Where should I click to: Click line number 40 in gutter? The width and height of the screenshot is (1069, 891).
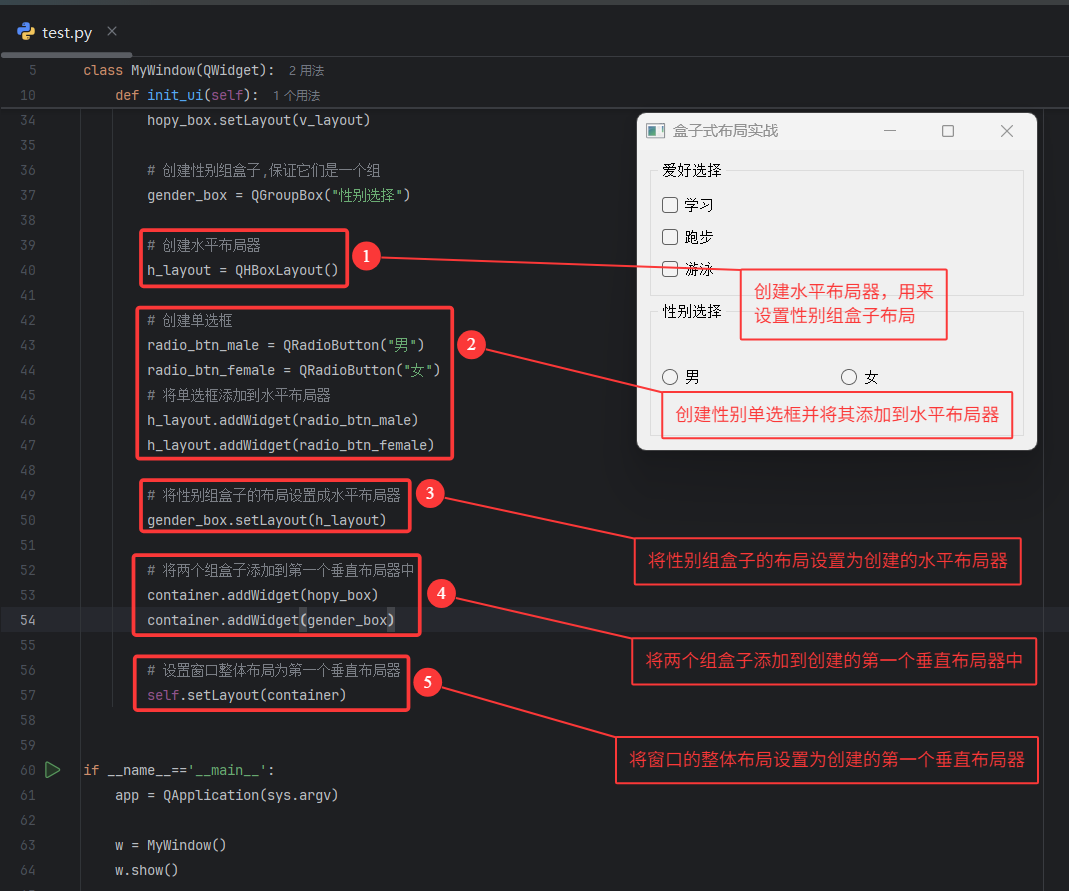pos(28,270)
